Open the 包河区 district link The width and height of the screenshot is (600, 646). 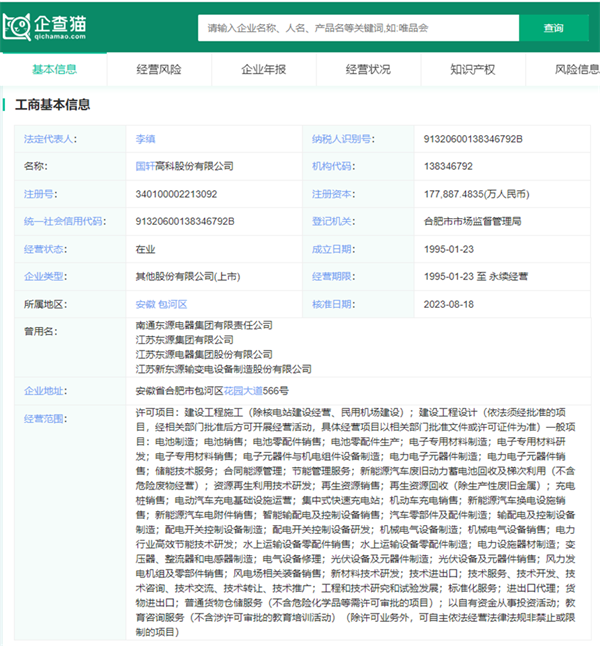pyautogui.click(x=173, y=304)
